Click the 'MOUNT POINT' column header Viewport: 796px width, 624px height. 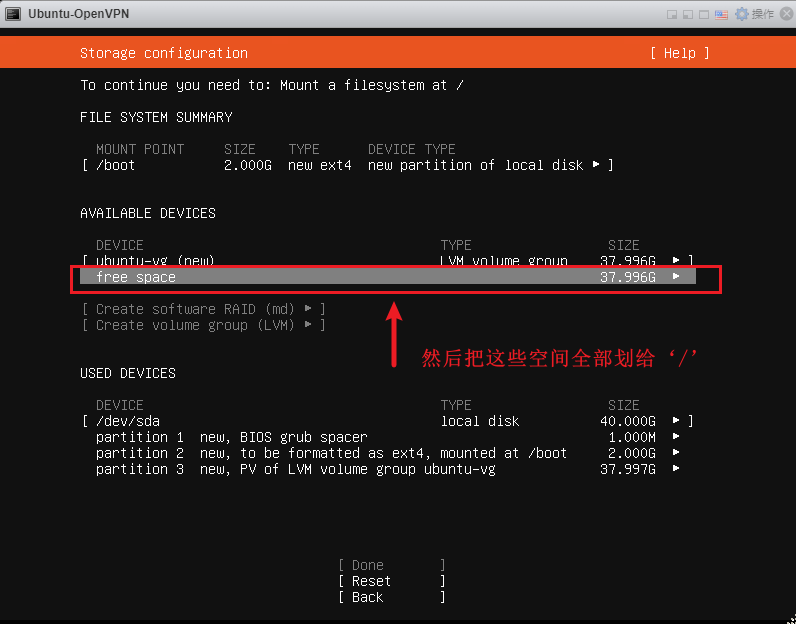pos(140,149)
